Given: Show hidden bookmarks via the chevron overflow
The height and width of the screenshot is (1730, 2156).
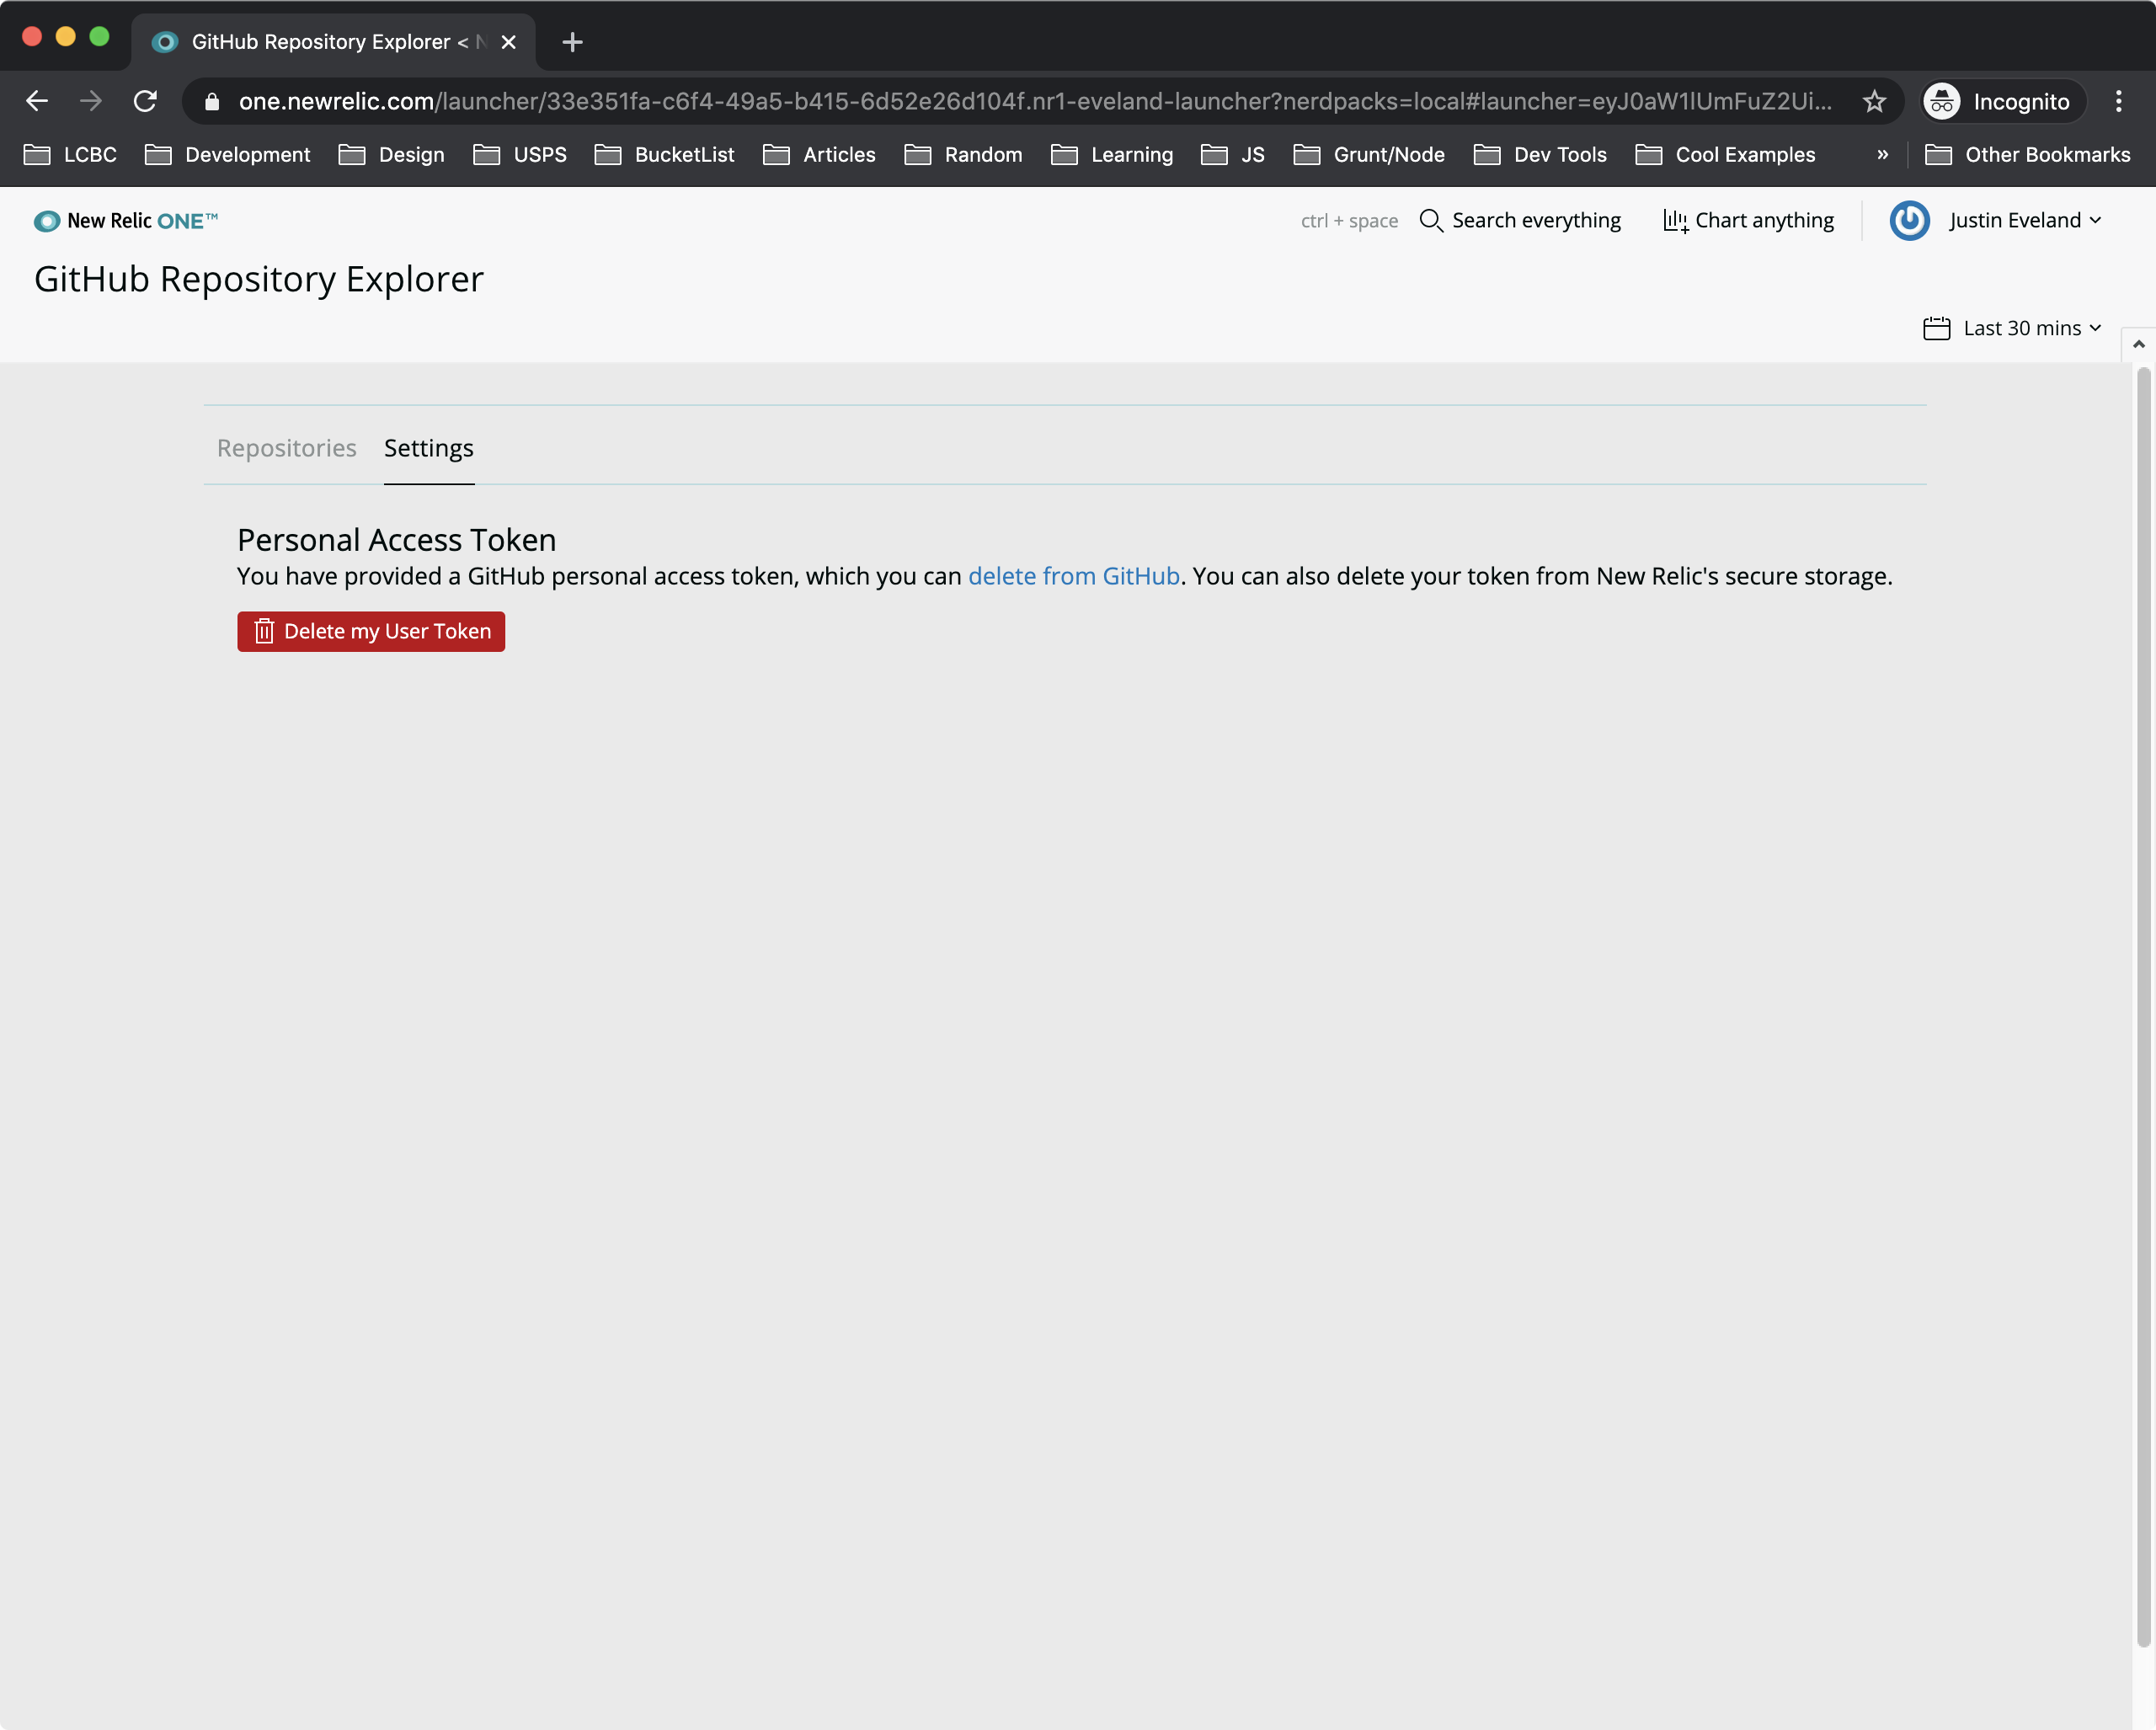Looking at the screenshot, I should click(x=1882, y=155).
